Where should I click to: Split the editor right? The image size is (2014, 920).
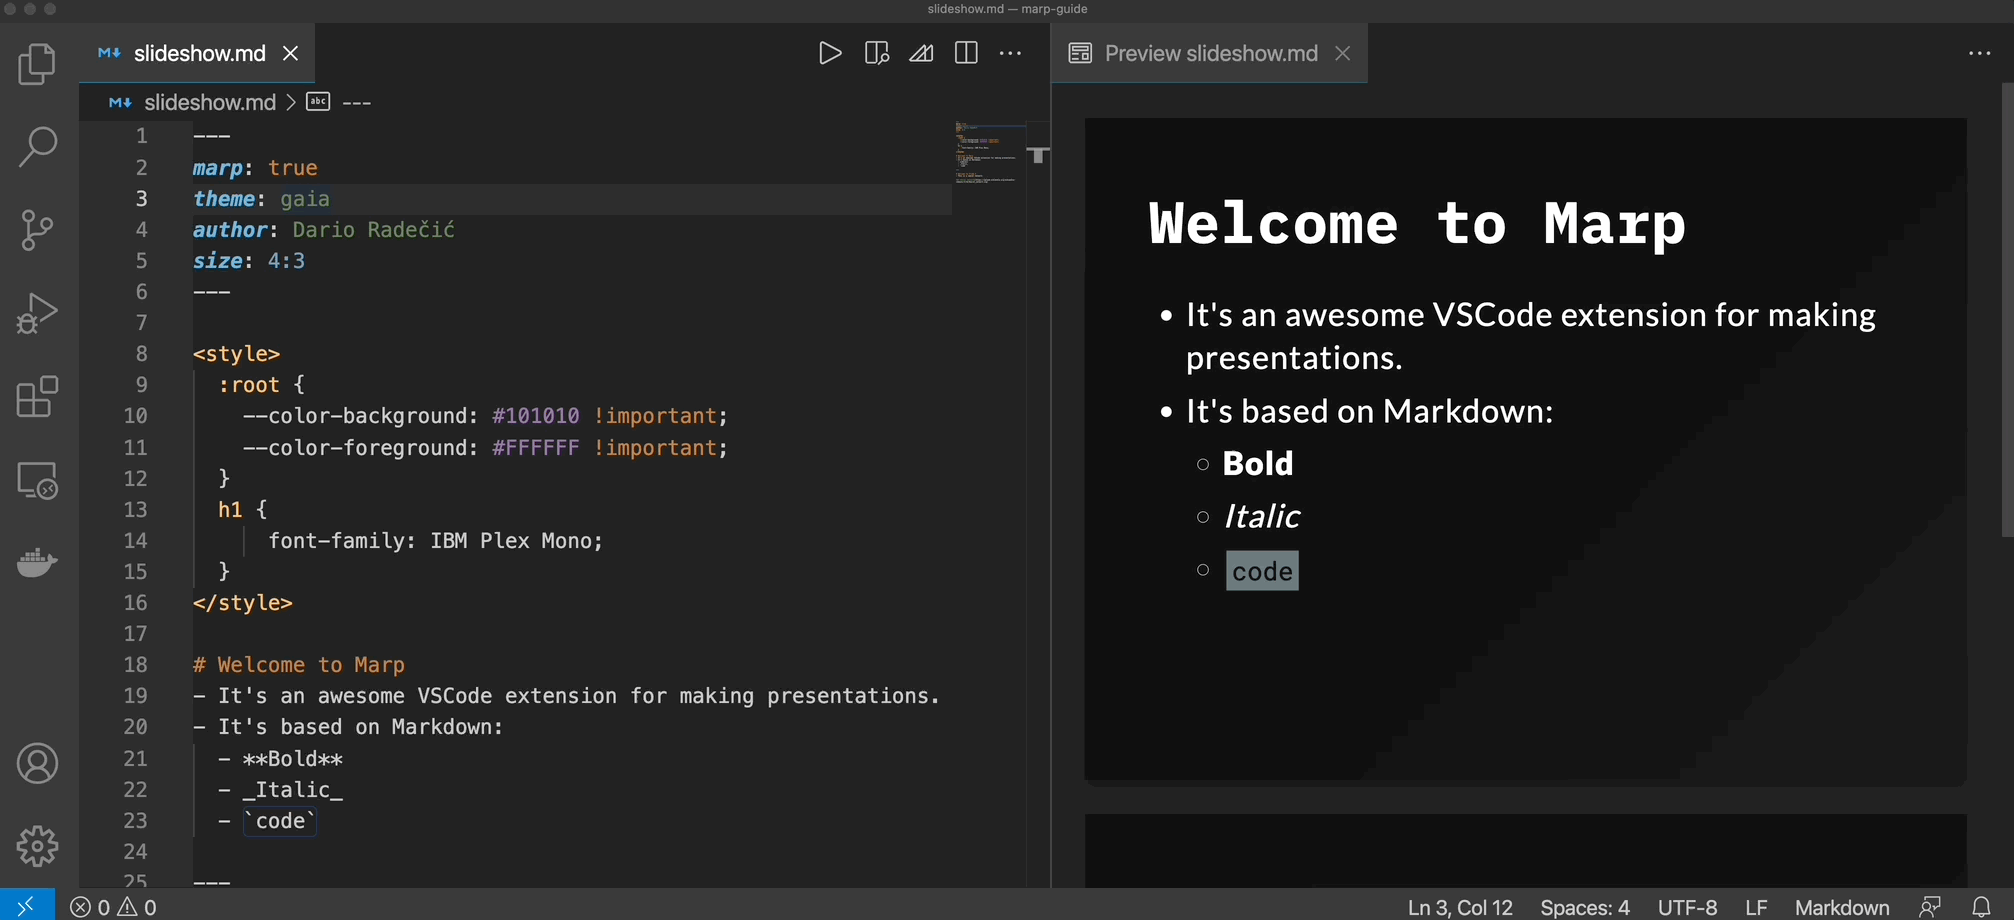pos(966,53)
